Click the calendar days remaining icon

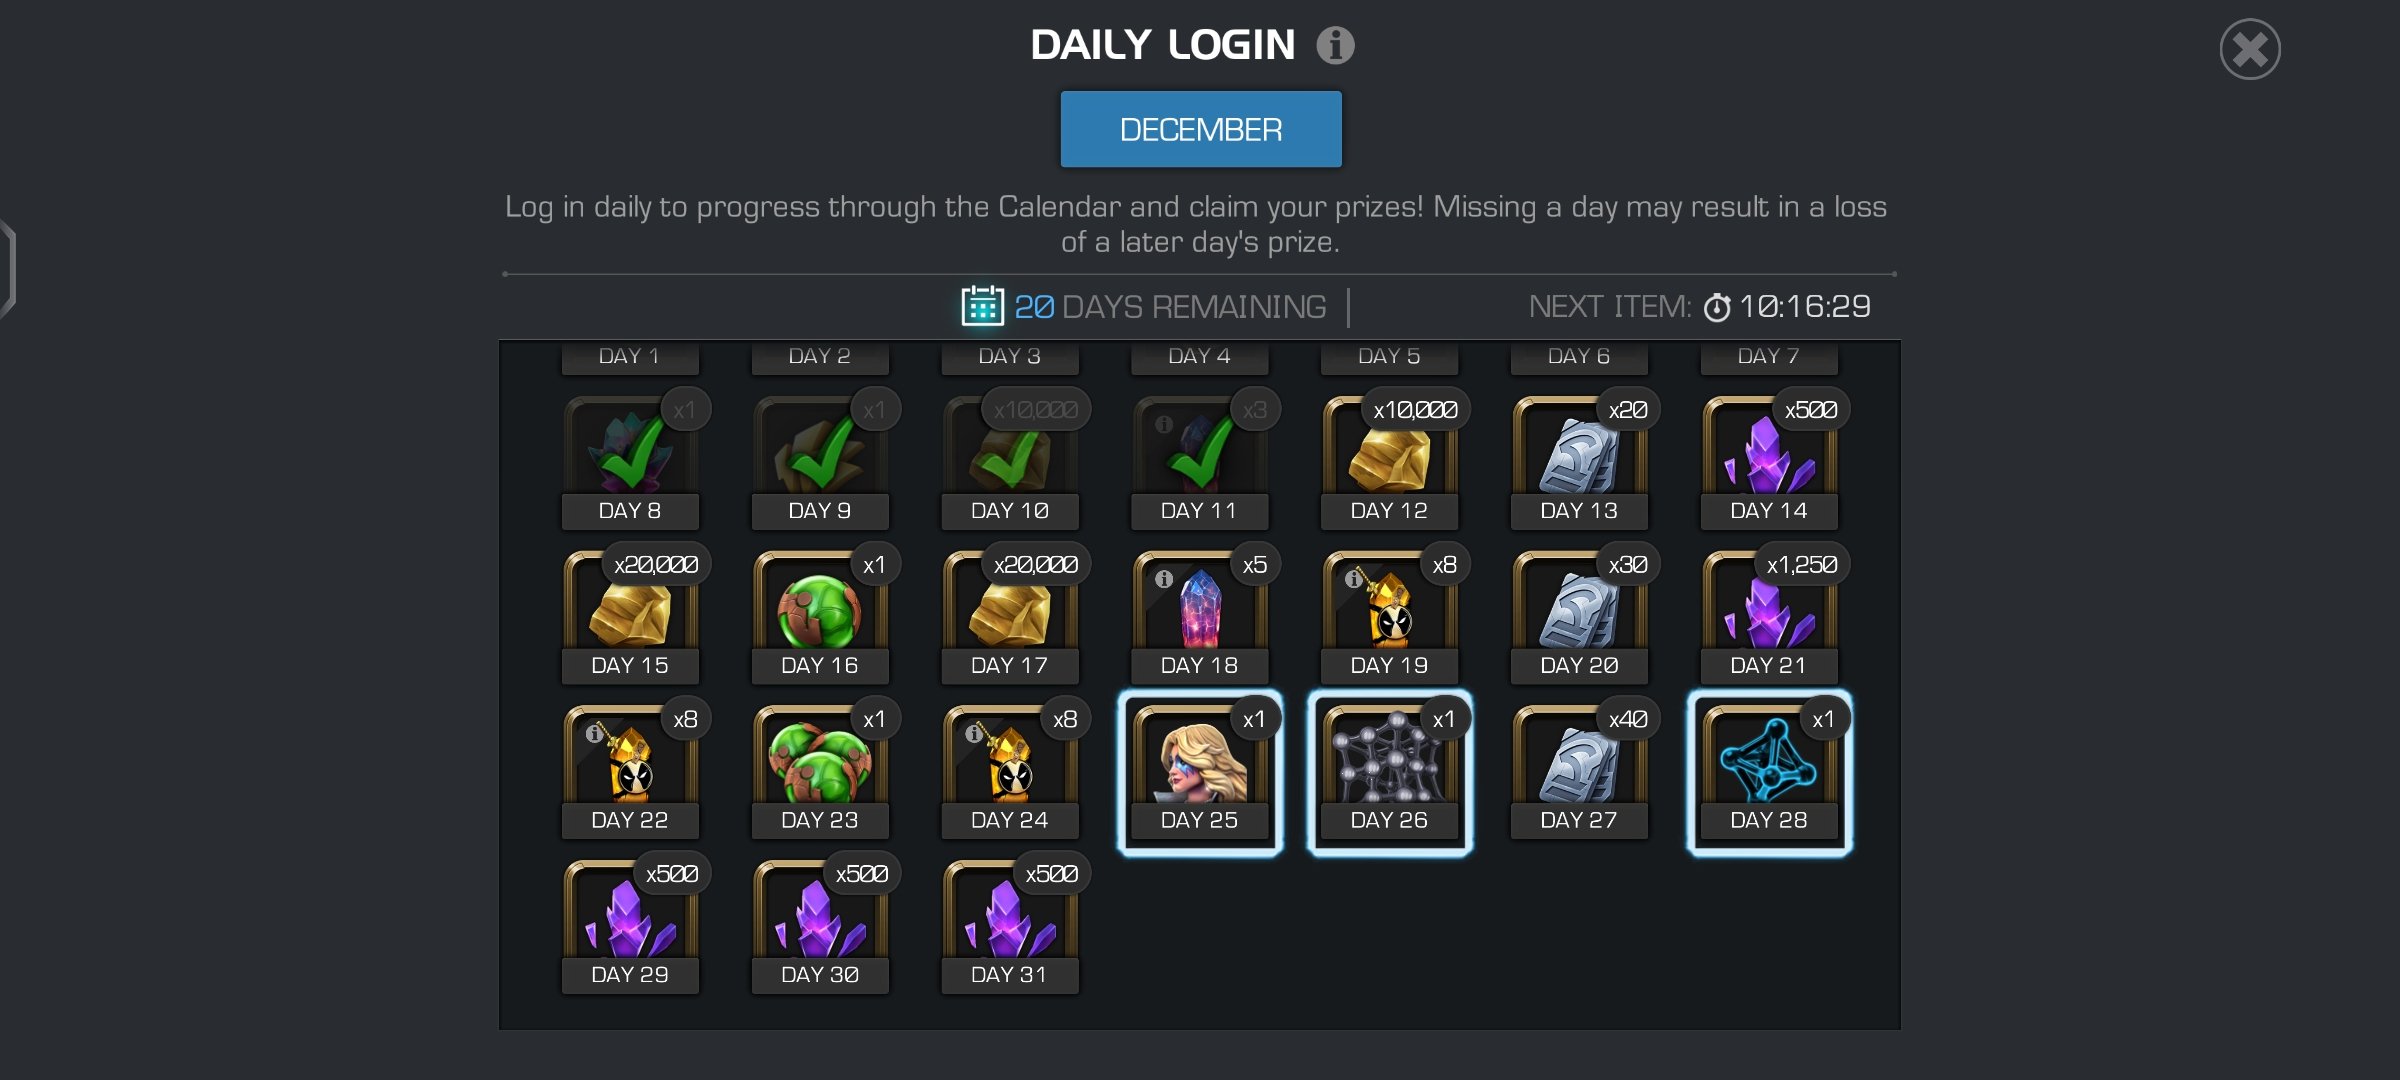point(982,306)
